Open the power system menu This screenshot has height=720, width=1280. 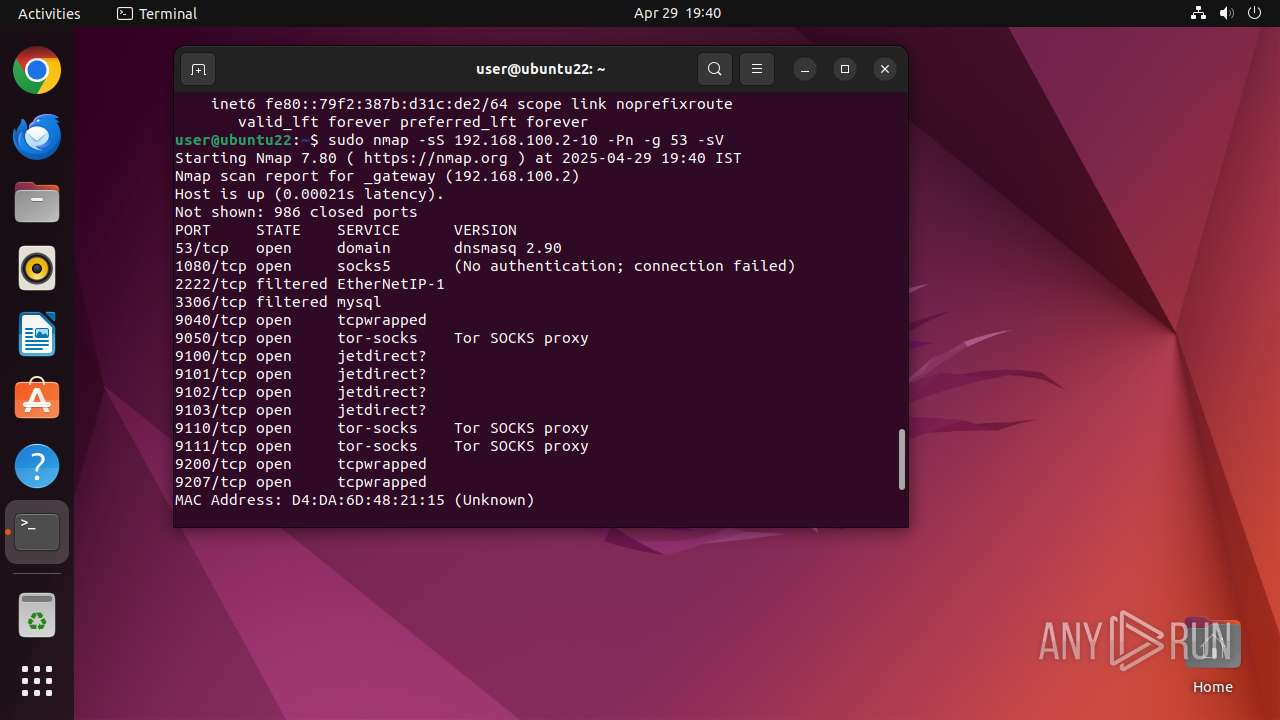pos(1254,13)
